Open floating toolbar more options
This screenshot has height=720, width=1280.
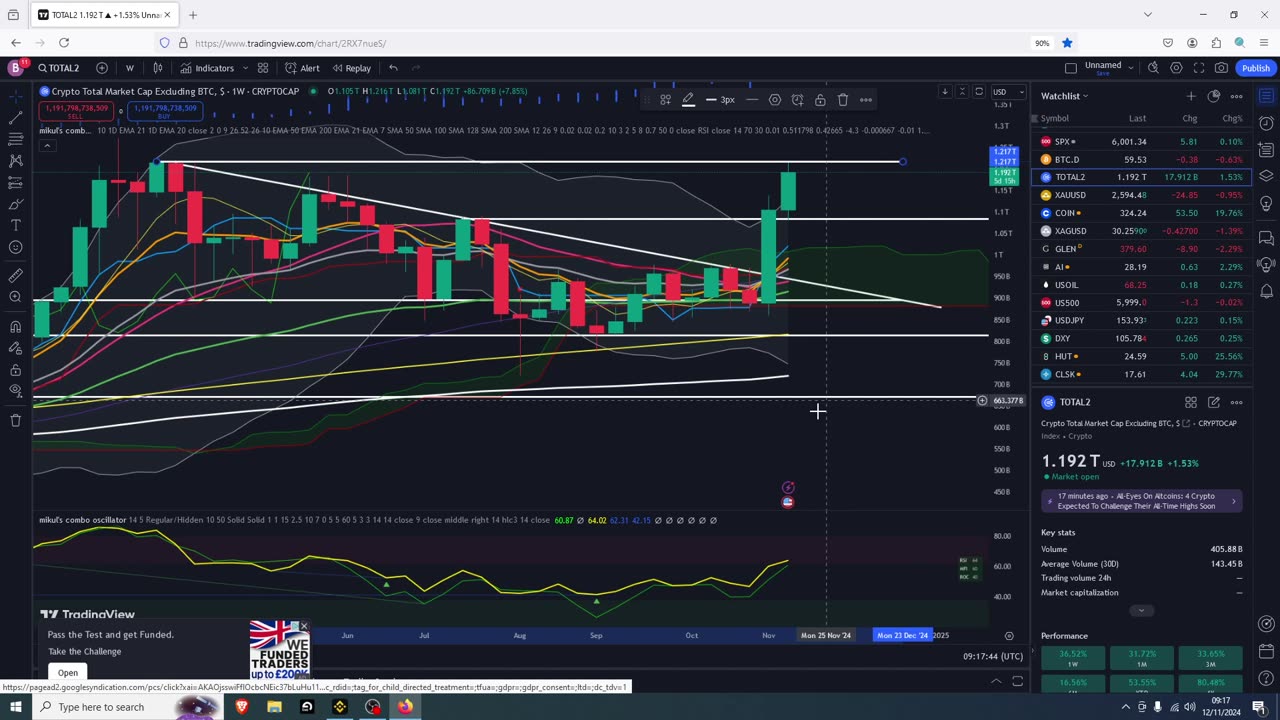click(866, 99)
